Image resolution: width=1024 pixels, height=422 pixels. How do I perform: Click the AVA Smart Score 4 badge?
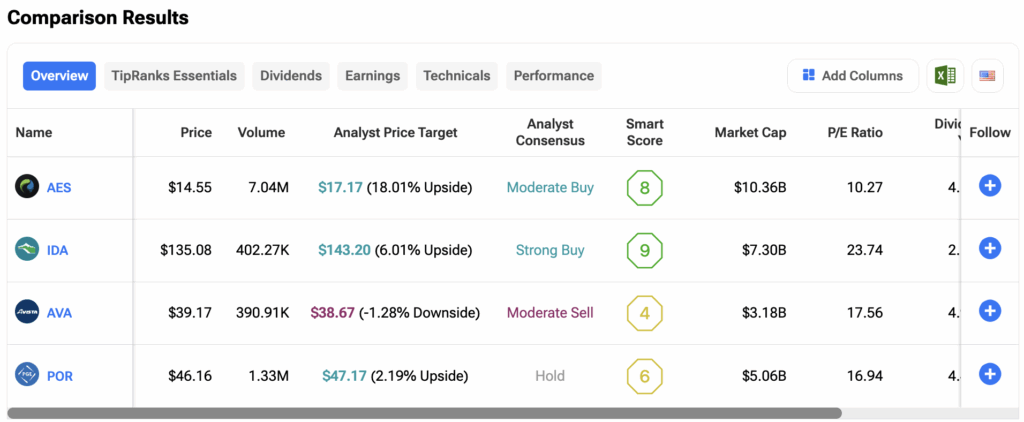[x=645, y=313]
